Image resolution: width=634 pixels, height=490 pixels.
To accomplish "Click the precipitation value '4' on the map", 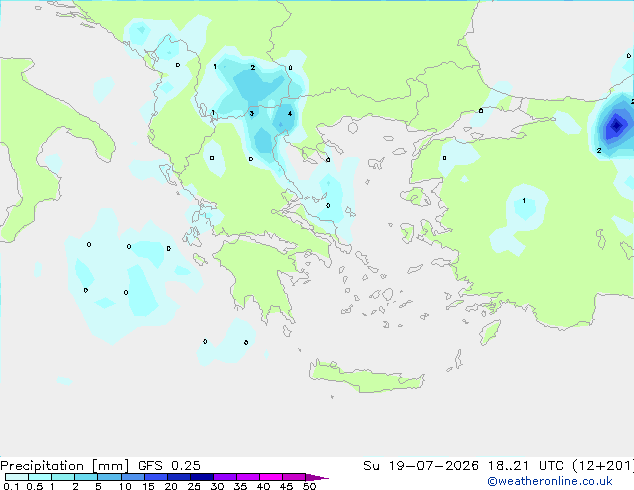I will click(290, 114).
